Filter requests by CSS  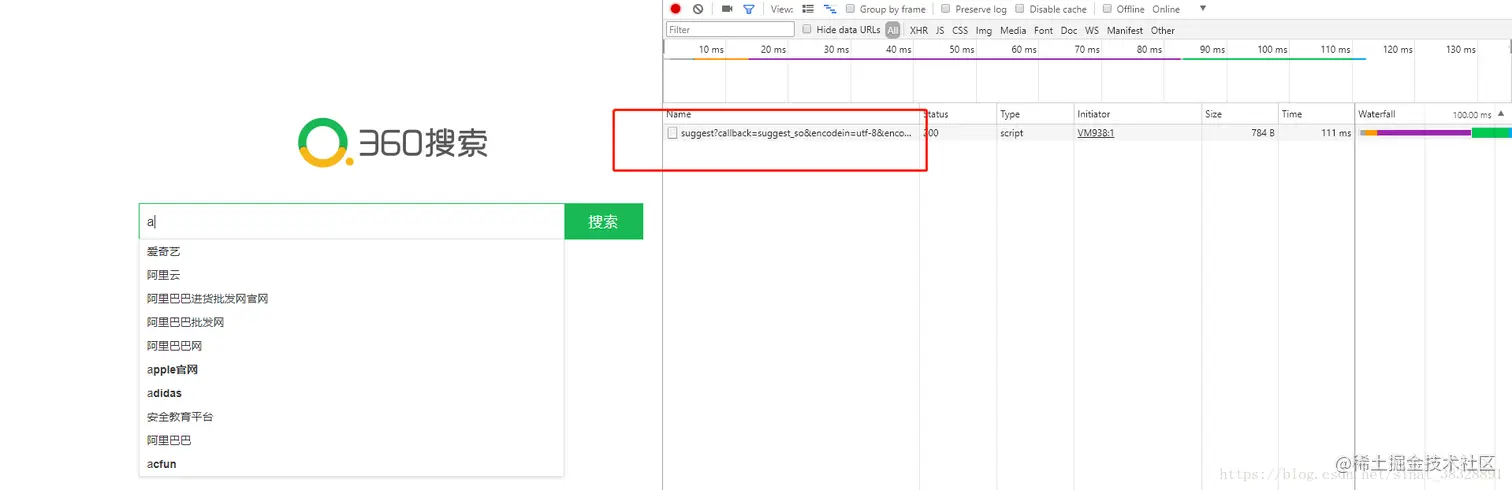pyautogui.click(x=960, y=30)
